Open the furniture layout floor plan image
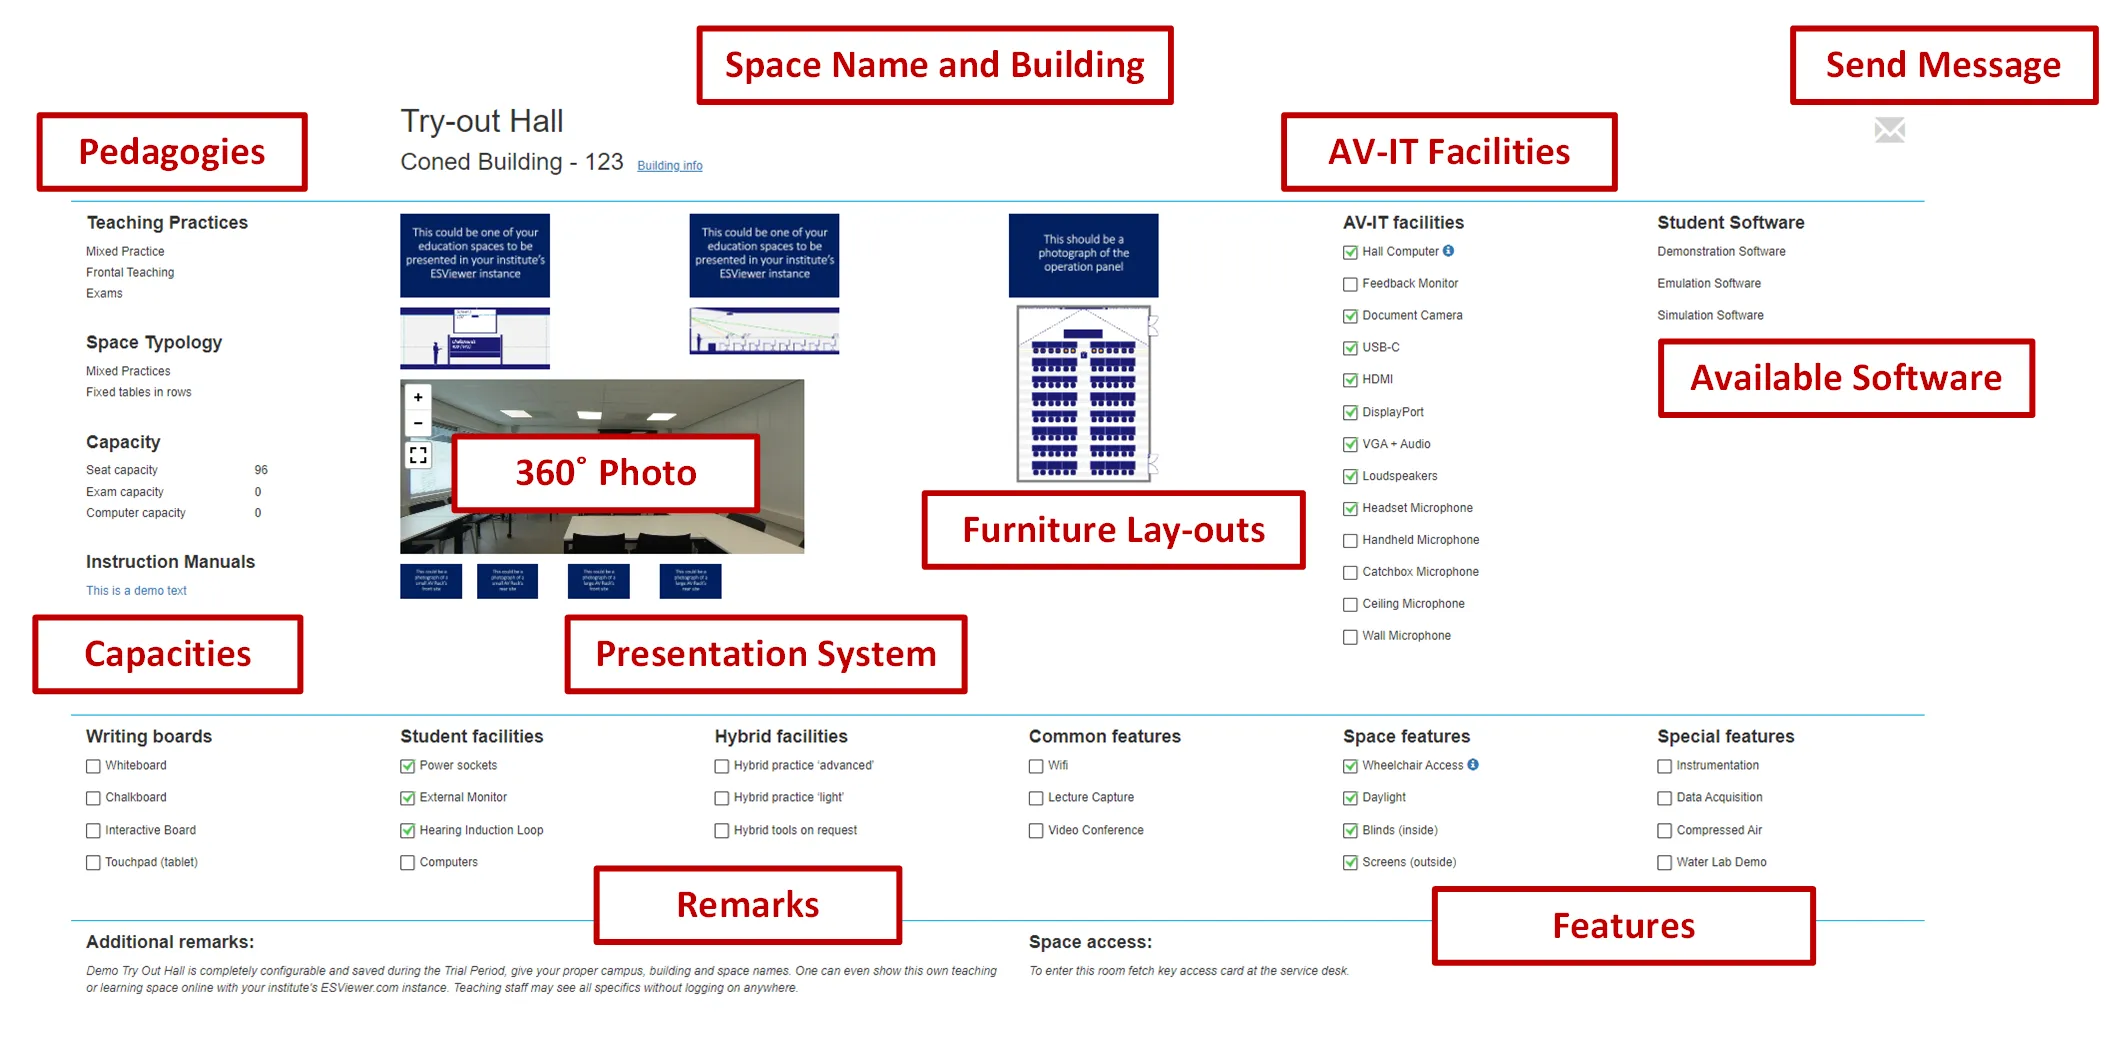This screenshot has height=1039, width=2117. 1085,394
